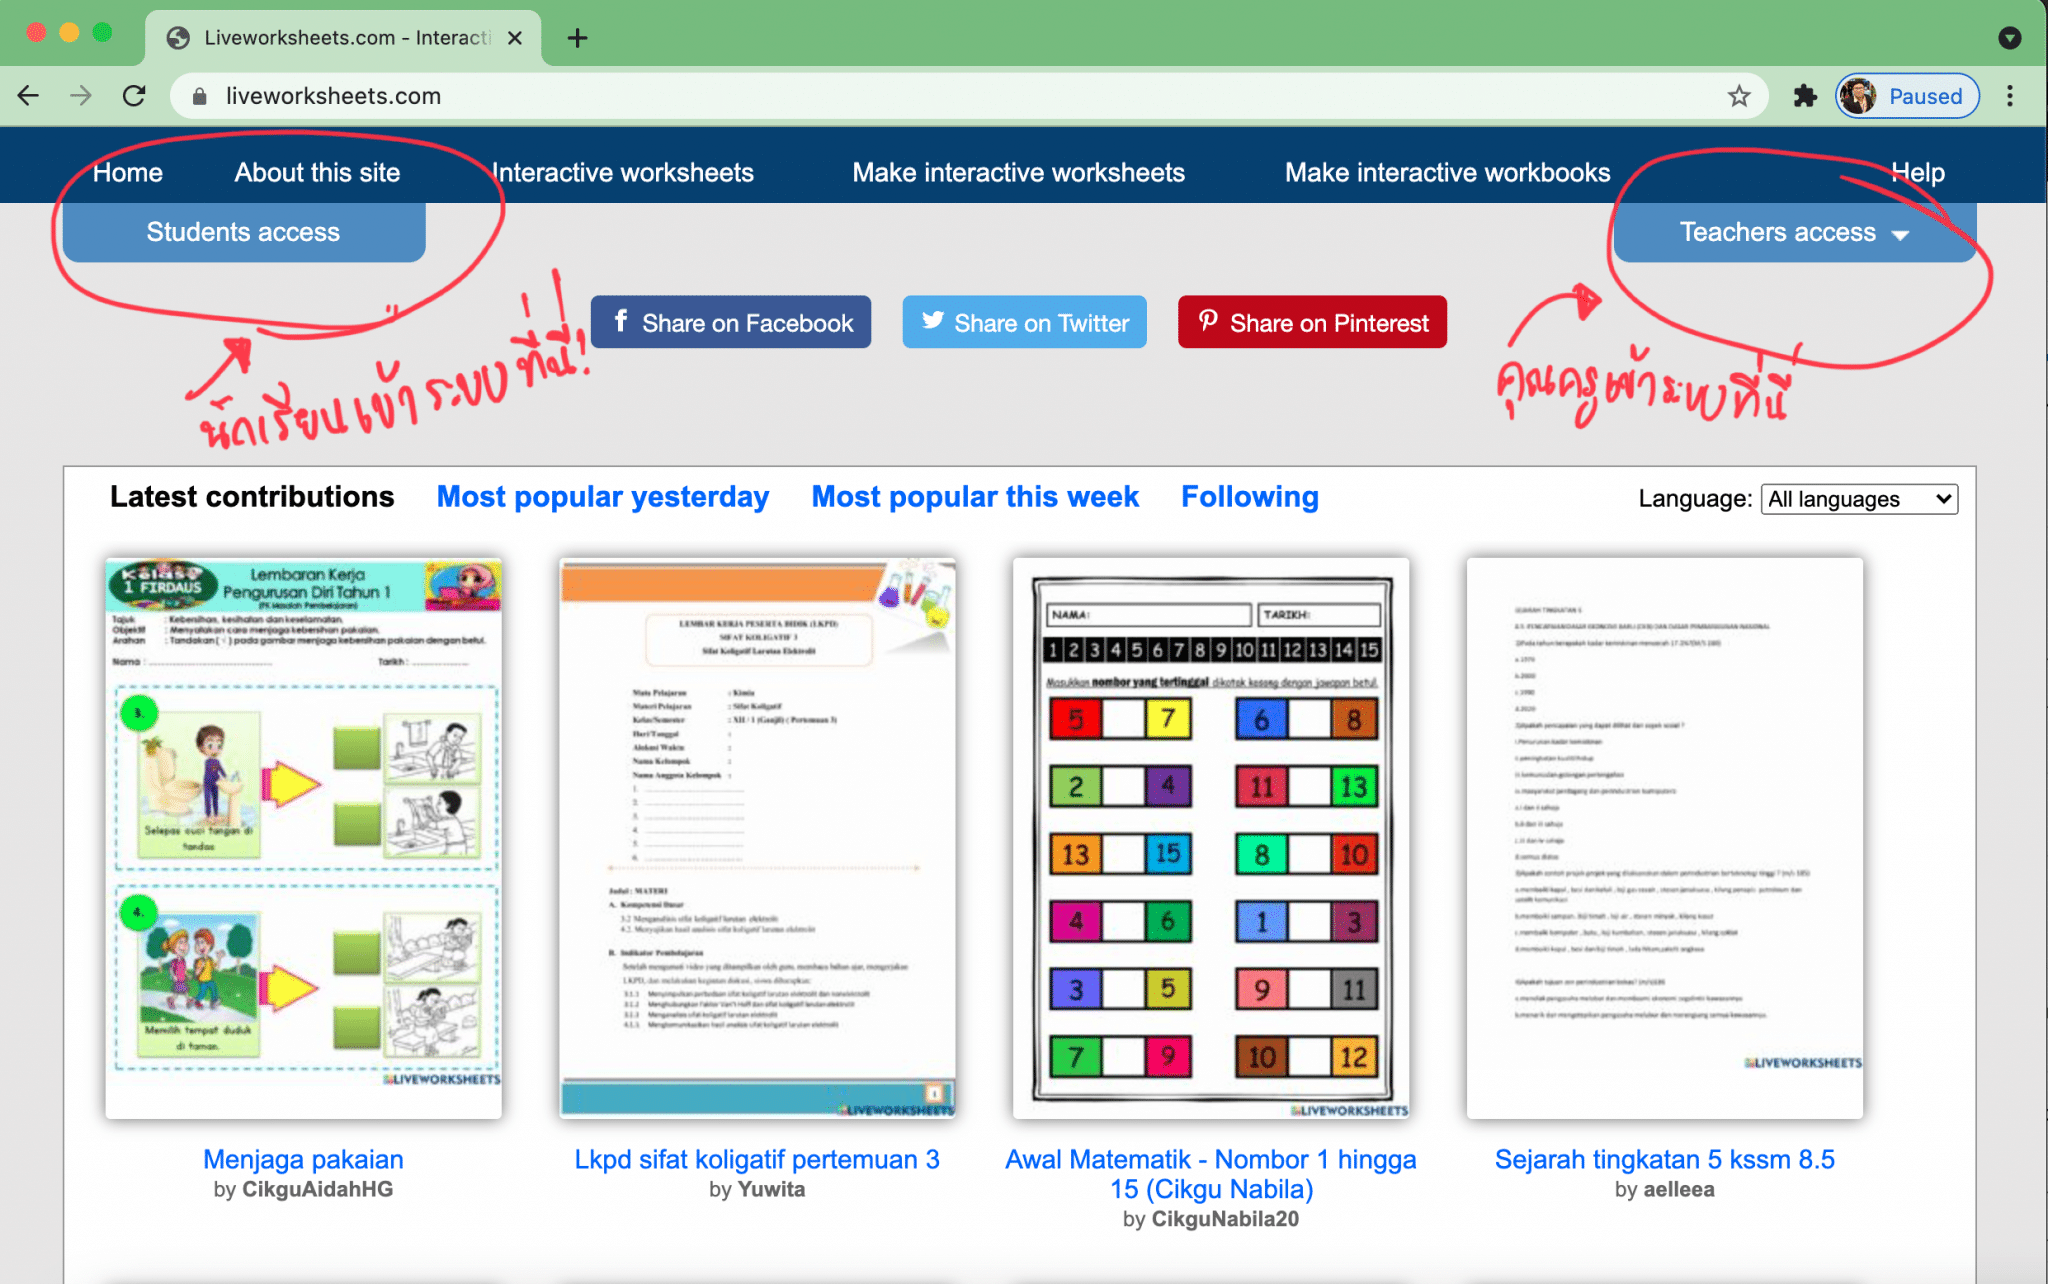Screen dimensions: 2048x1284
Task: Open the Make interactive worksheets menu
Action: coord(1019,172)
